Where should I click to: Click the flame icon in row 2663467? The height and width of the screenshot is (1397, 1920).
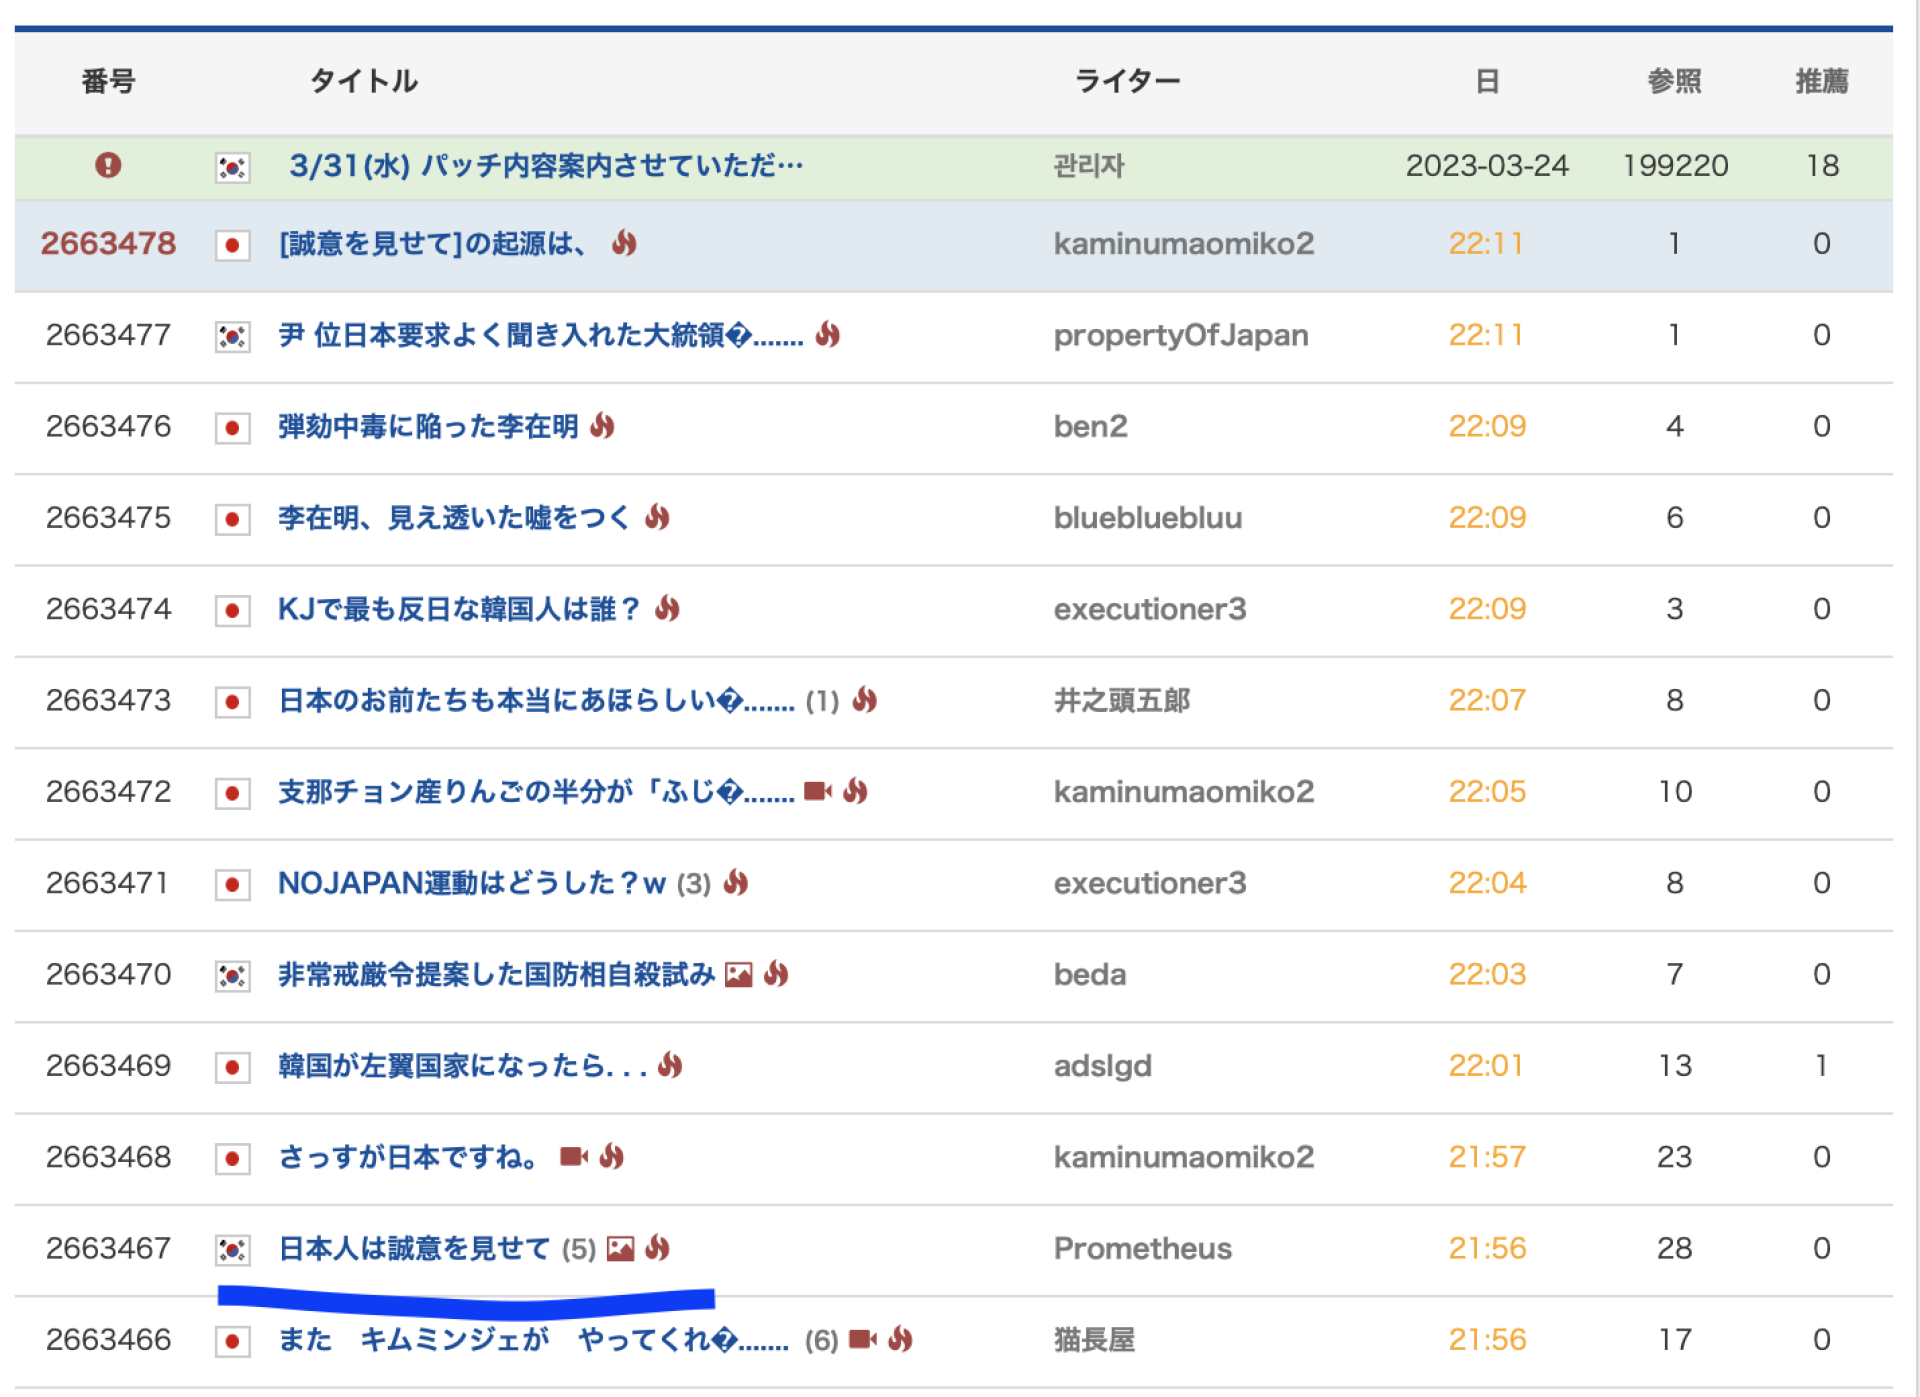657,1247
